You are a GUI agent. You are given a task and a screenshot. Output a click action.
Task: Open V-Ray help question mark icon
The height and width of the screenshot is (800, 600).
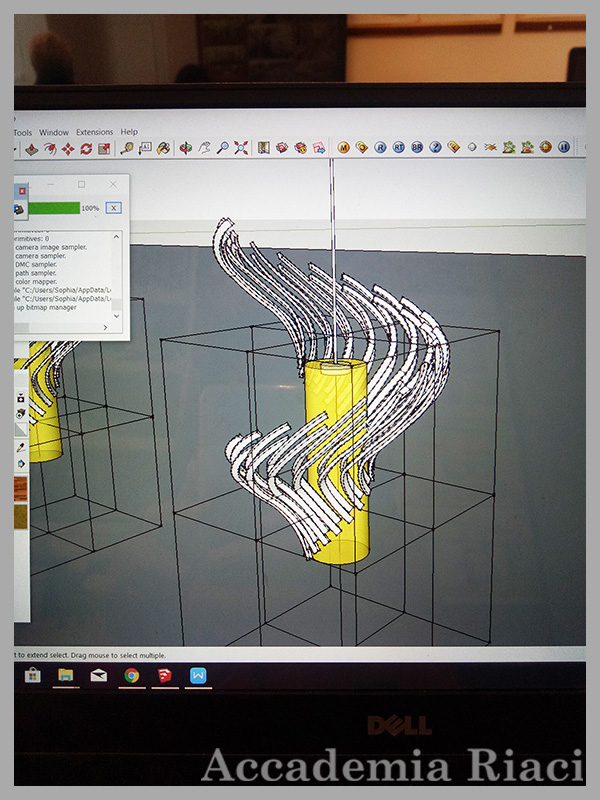(x=435, y=147)
